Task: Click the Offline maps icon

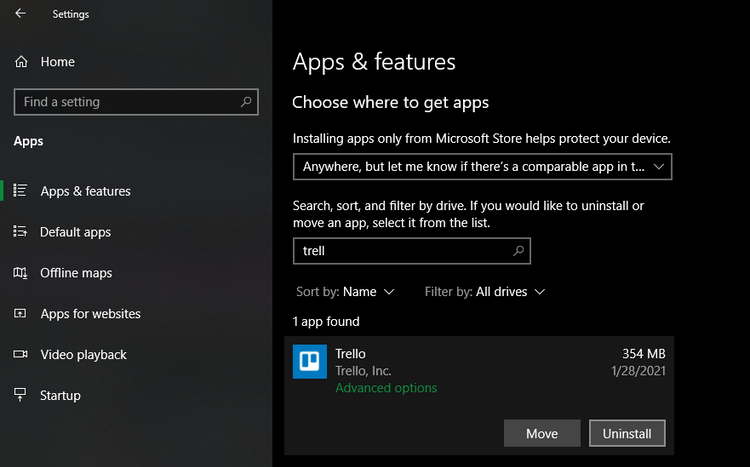Action: point(20,273)
